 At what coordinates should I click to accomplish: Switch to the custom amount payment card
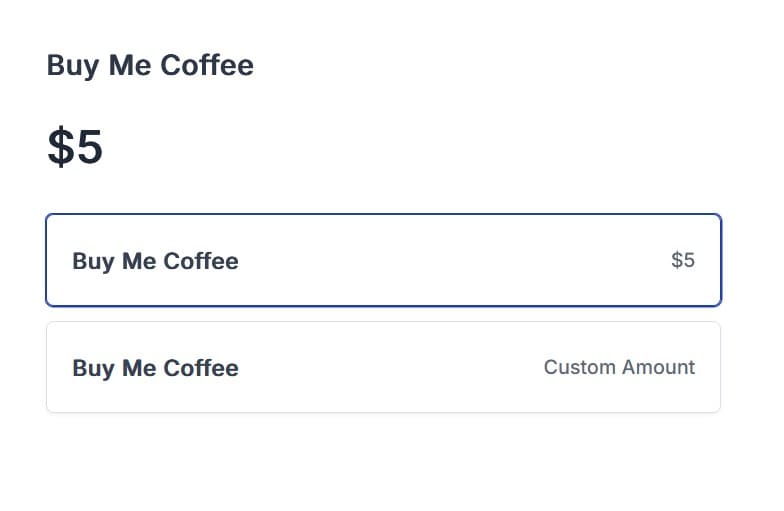(x=383, y=367)
